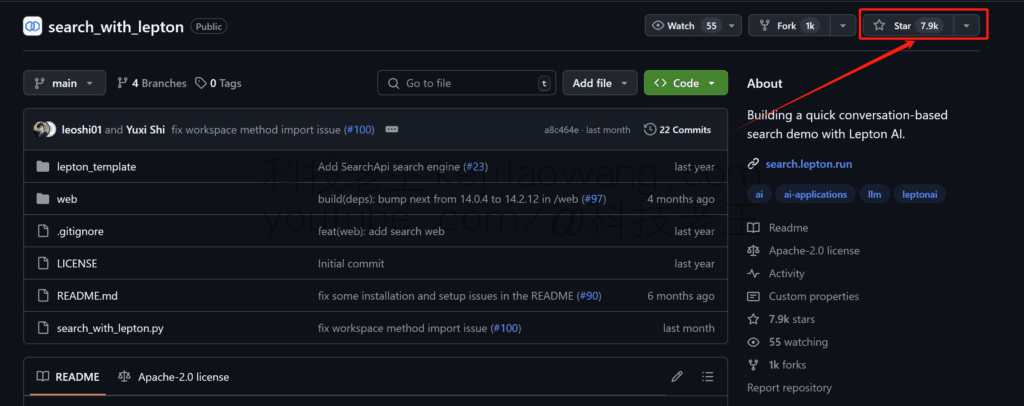This screenshot has height=406, width=1024.
Task: Open the LICENSE file
Action: (x=77, y=264)
